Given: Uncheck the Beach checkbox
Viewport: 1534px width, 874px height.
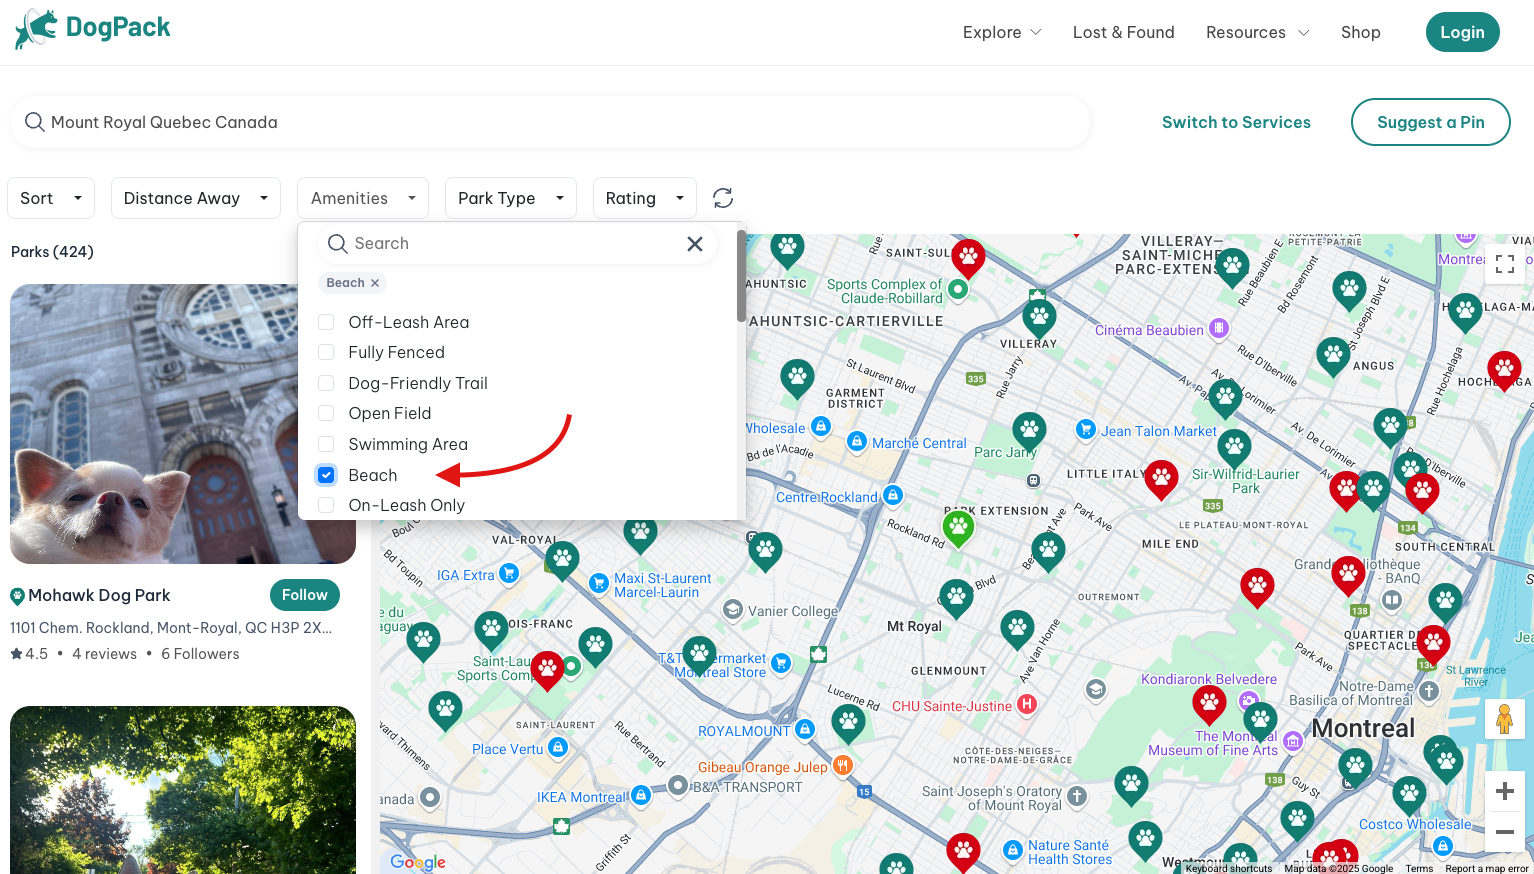Looking at the screenshot, I should point(326,475).
